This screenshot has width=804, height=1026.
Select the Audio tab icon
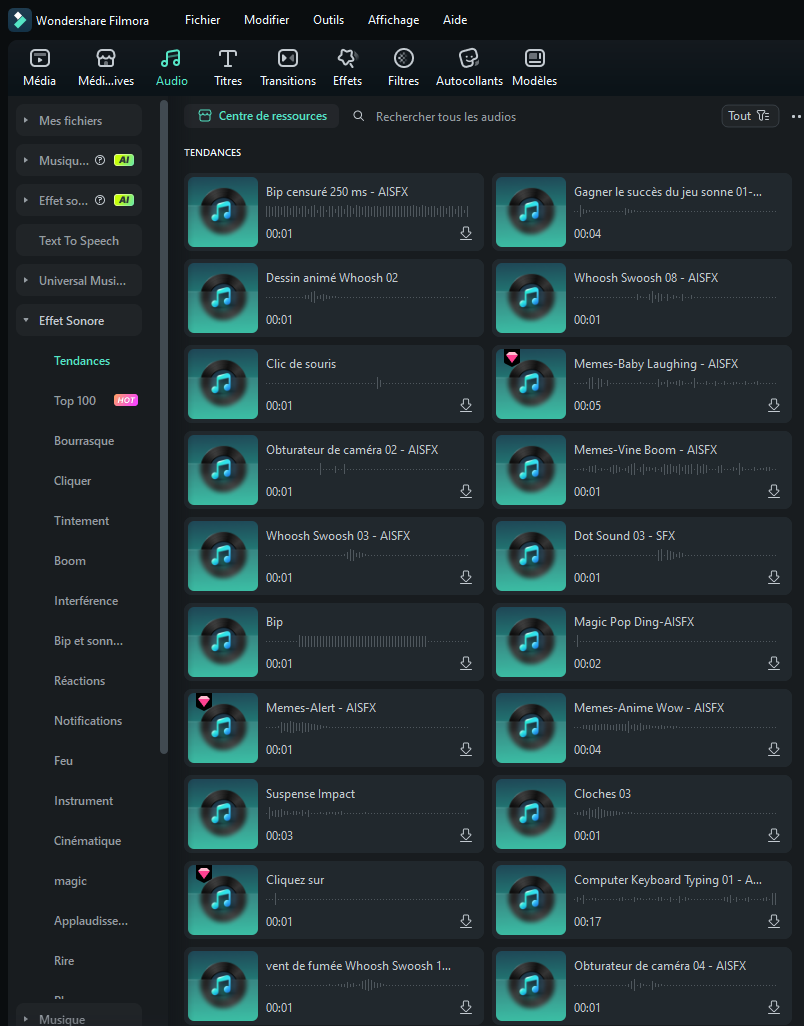click(x=171, y=59)
